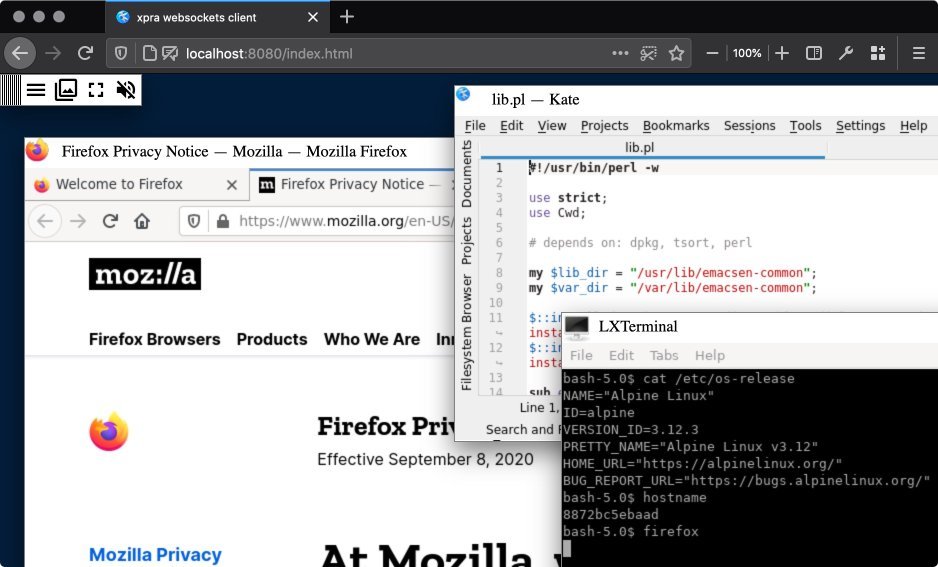Go to home in inner Firefox

(x=142, y=221)
